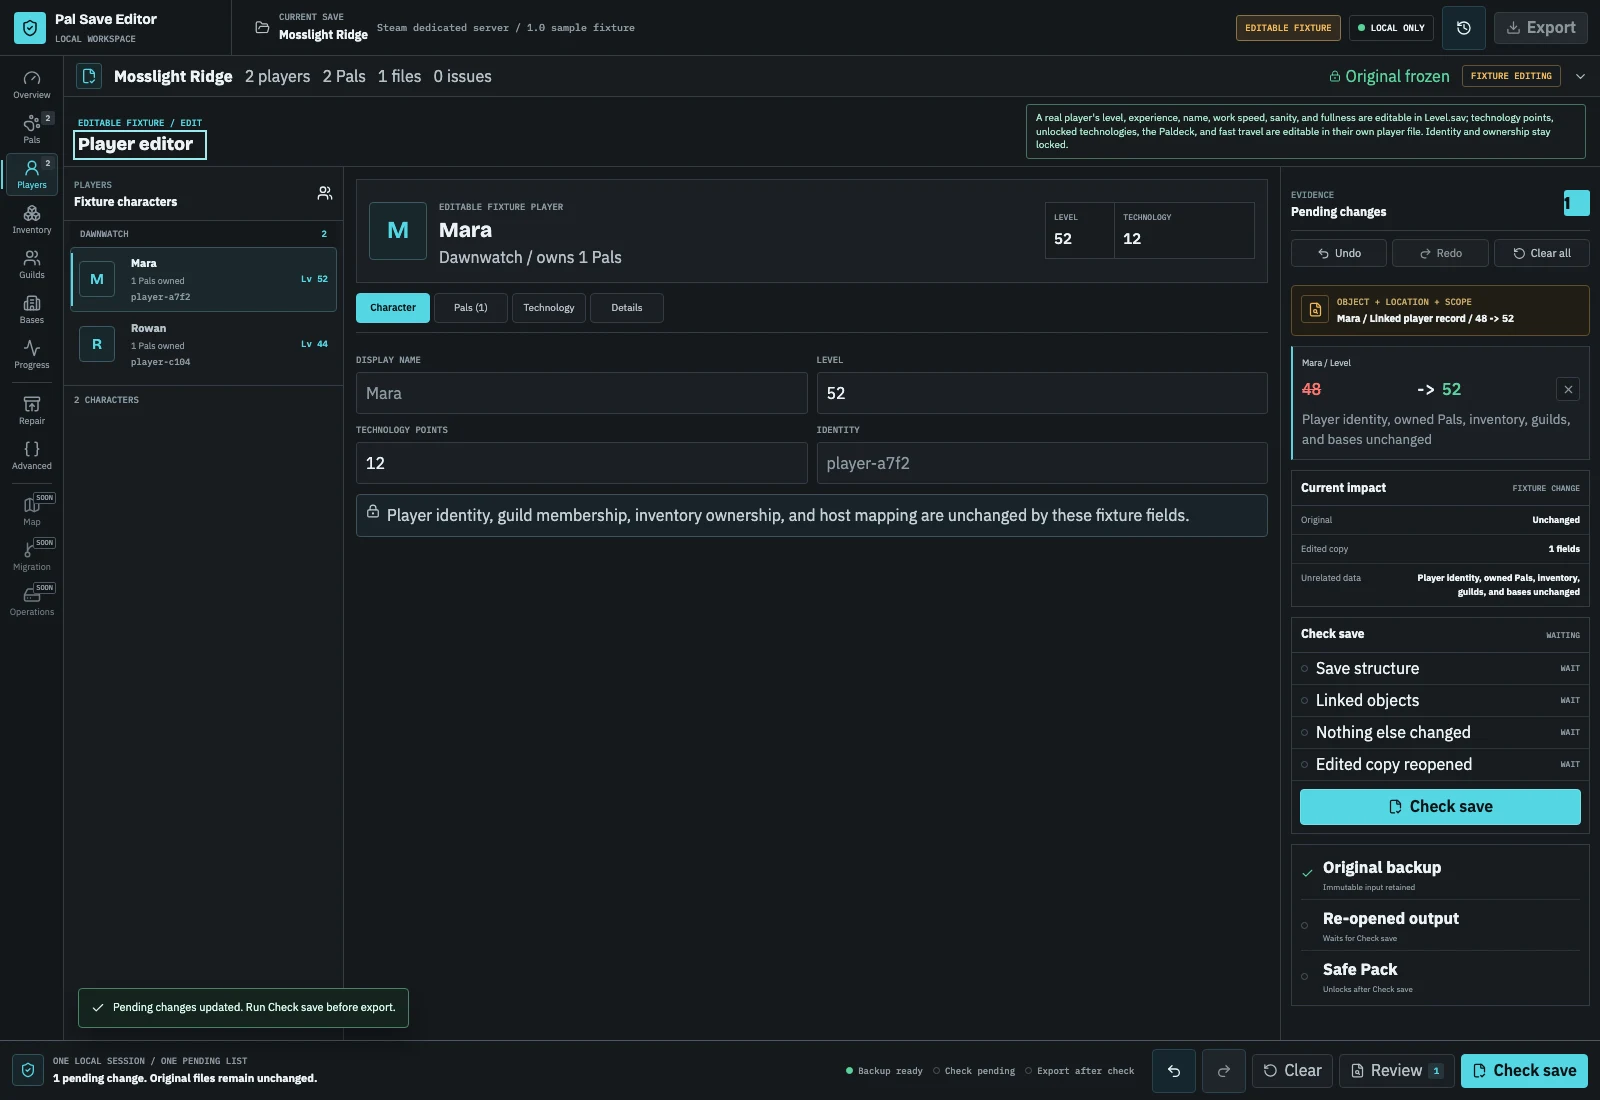Viewport: 1600px width, 1100px height.
Task: Click Undo in Pending changes panel
Action: [x=1339, y=253]
